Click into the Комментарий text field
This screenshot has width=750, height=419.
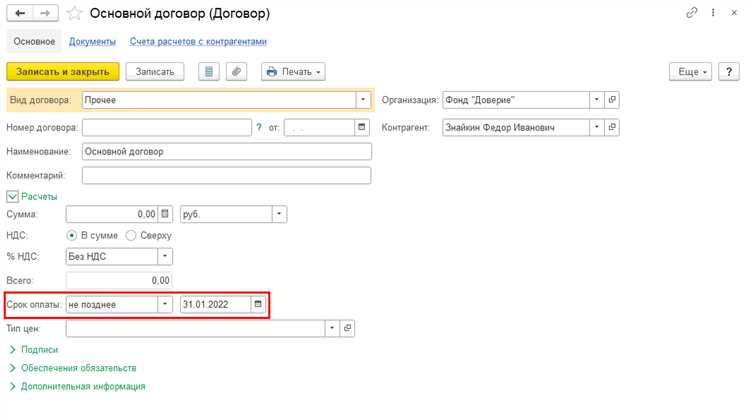pos(226,175)
